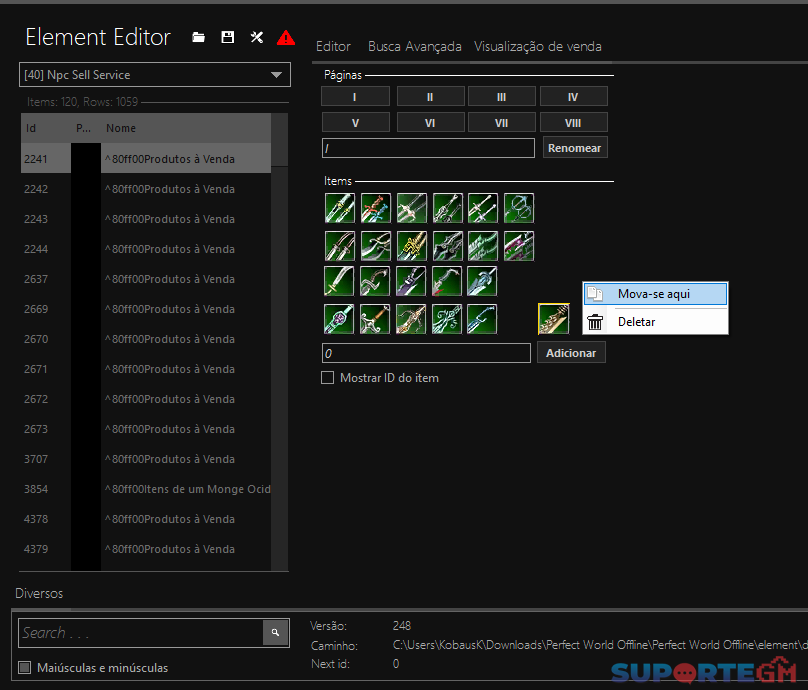Open the Busca Avançada tab
This screenshot has width=808, height=690.
(x=414, y=46)
